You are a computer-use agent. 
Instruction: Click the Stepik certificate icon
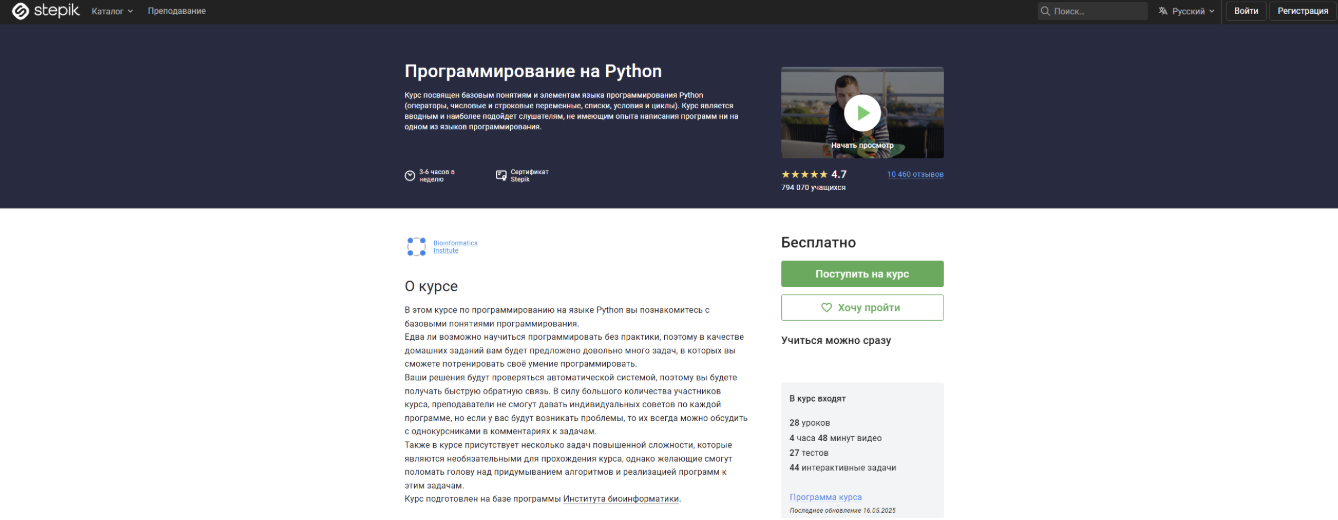(501, 175)
